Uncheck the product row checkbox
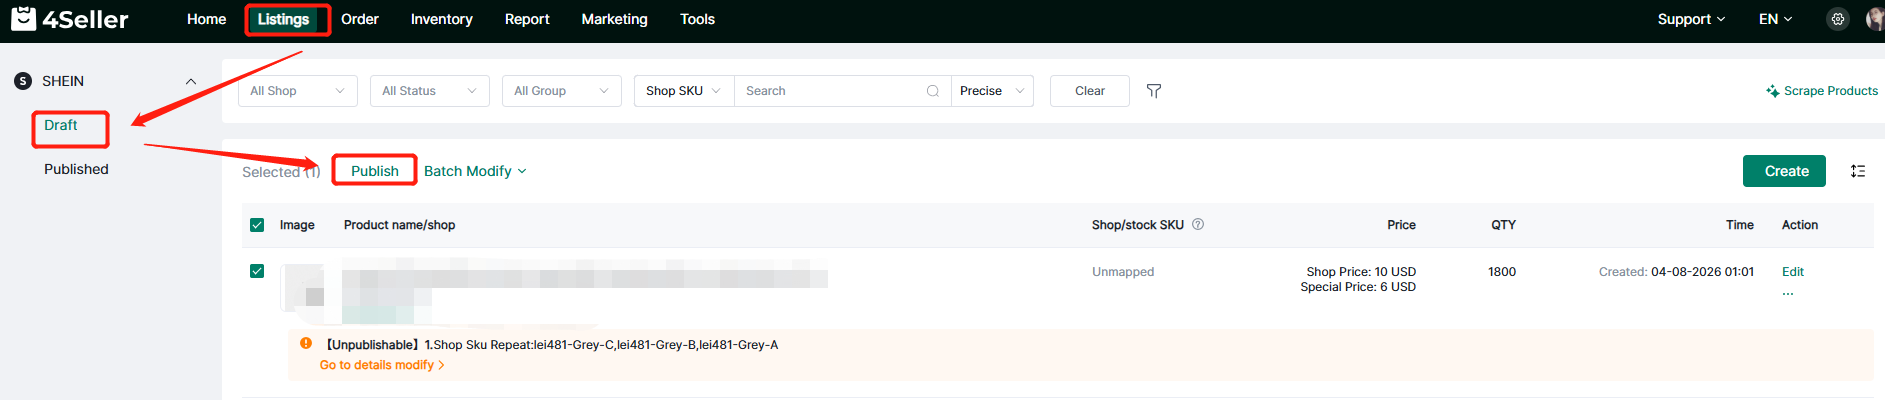The height and width of the screenshot is (400, 1885). [257, 271]
